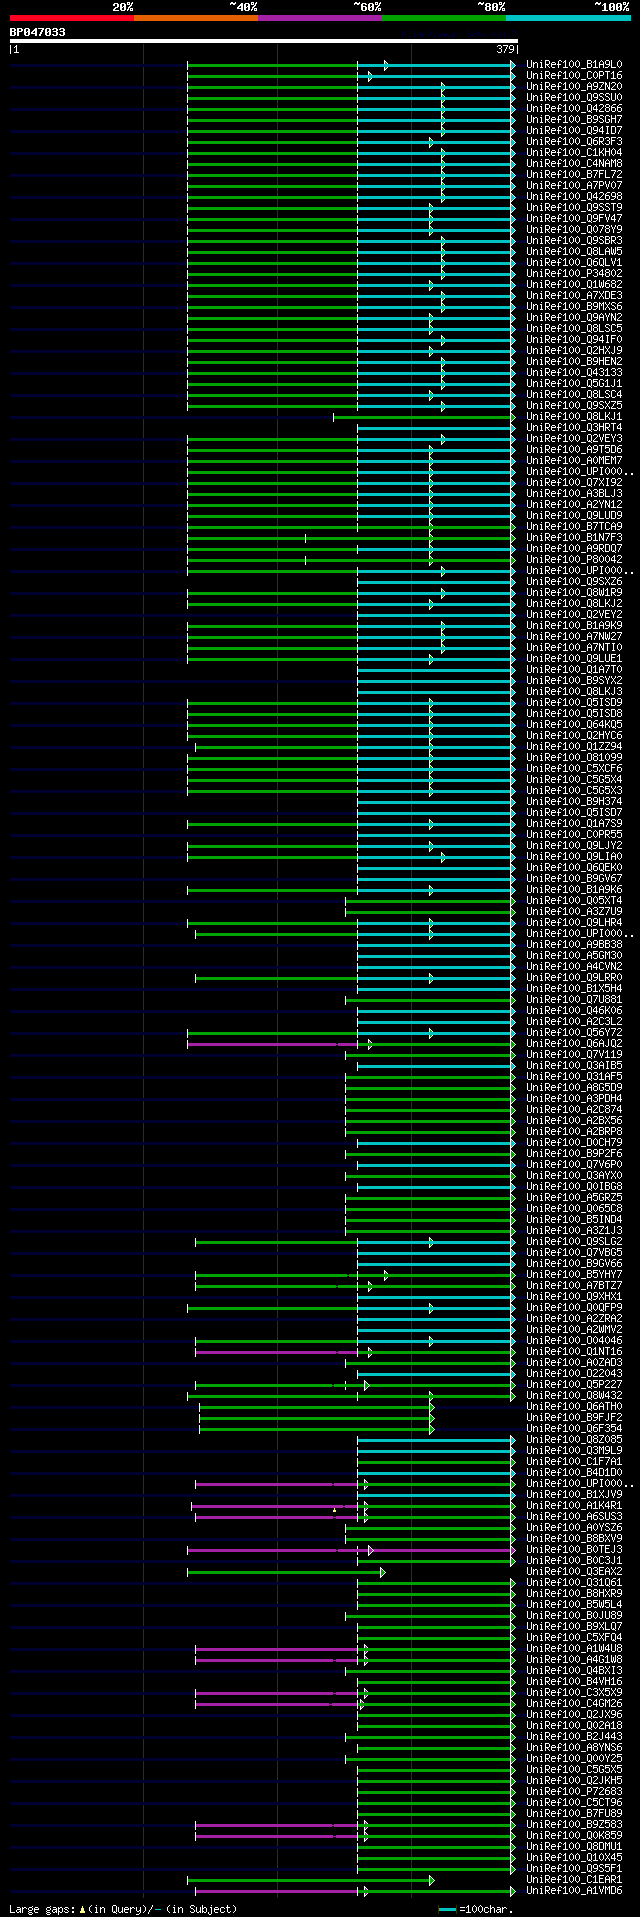Click the label UniRef100_B9FJF2
This screenshot has width=640, height=1917.
[574, 1417]
